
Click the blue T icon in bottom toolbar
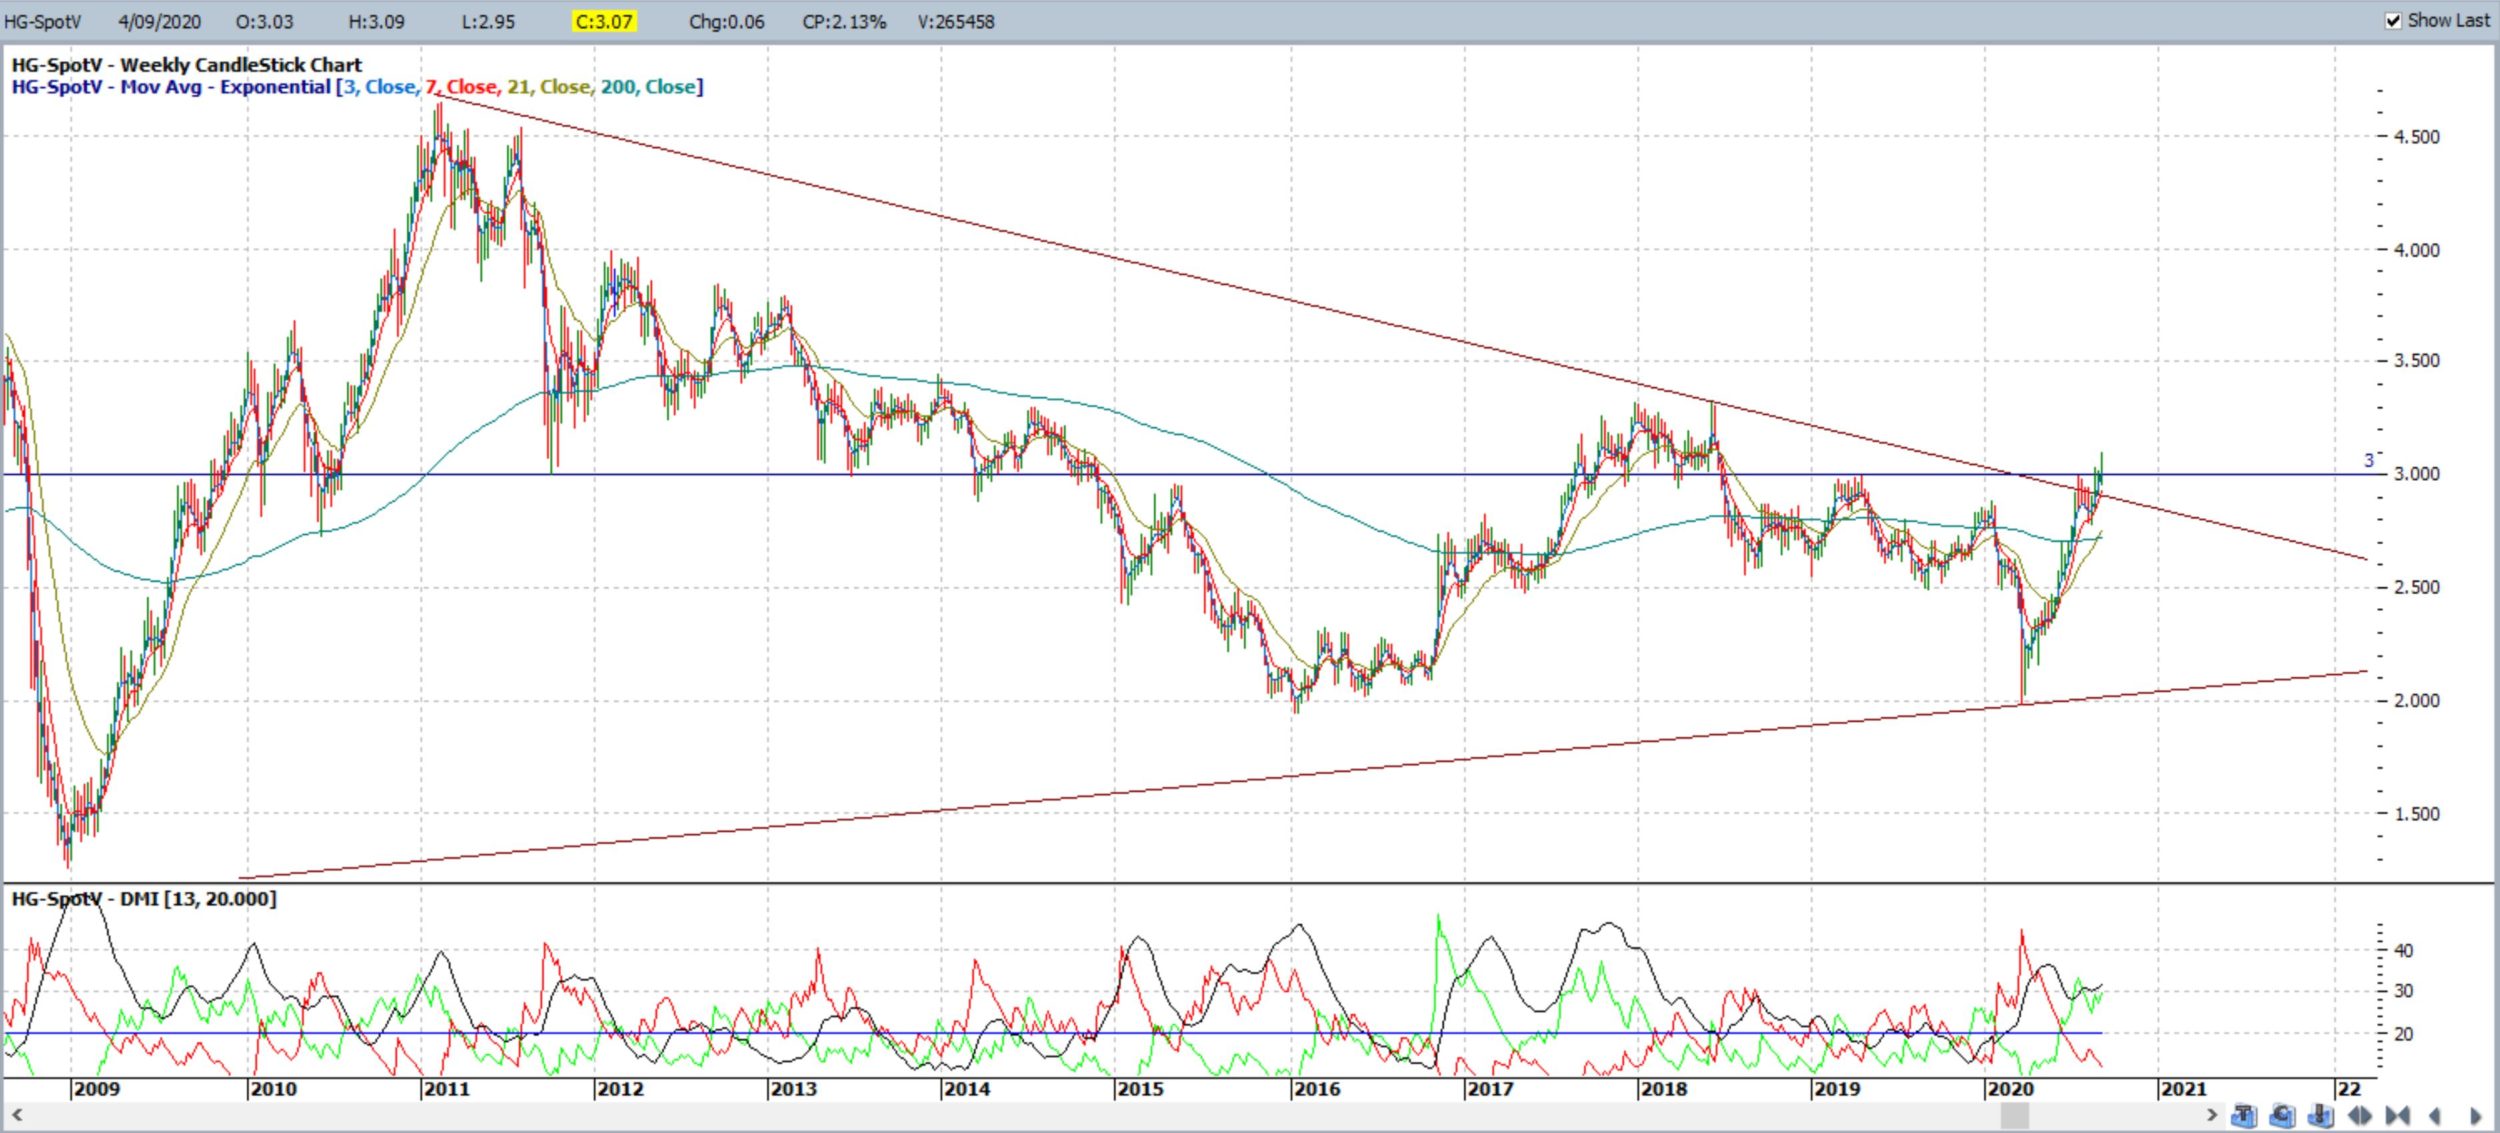click(x=2244, y=1115)
